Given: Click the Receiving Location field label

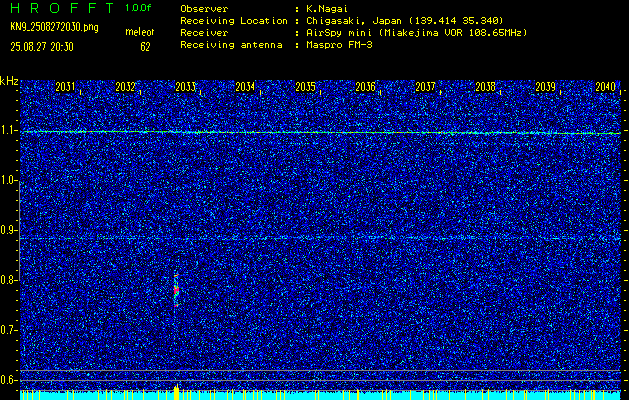Looking at the screenshot, I should (234, 21).
